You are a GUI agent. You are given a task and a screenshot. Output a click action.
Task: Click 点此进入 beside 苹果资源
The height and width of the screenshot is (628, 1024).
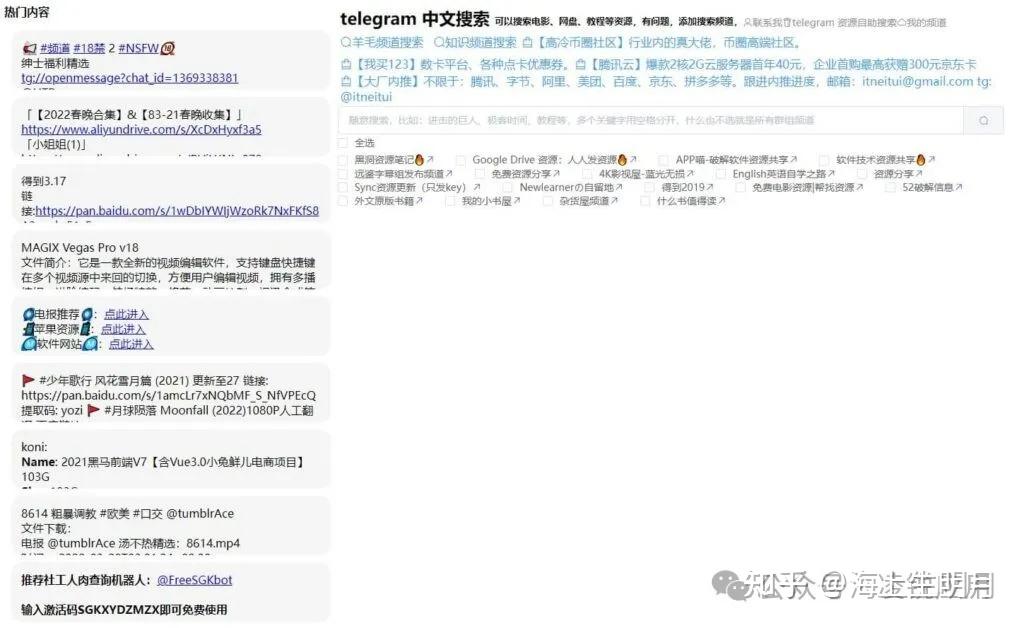coord(123,329)
